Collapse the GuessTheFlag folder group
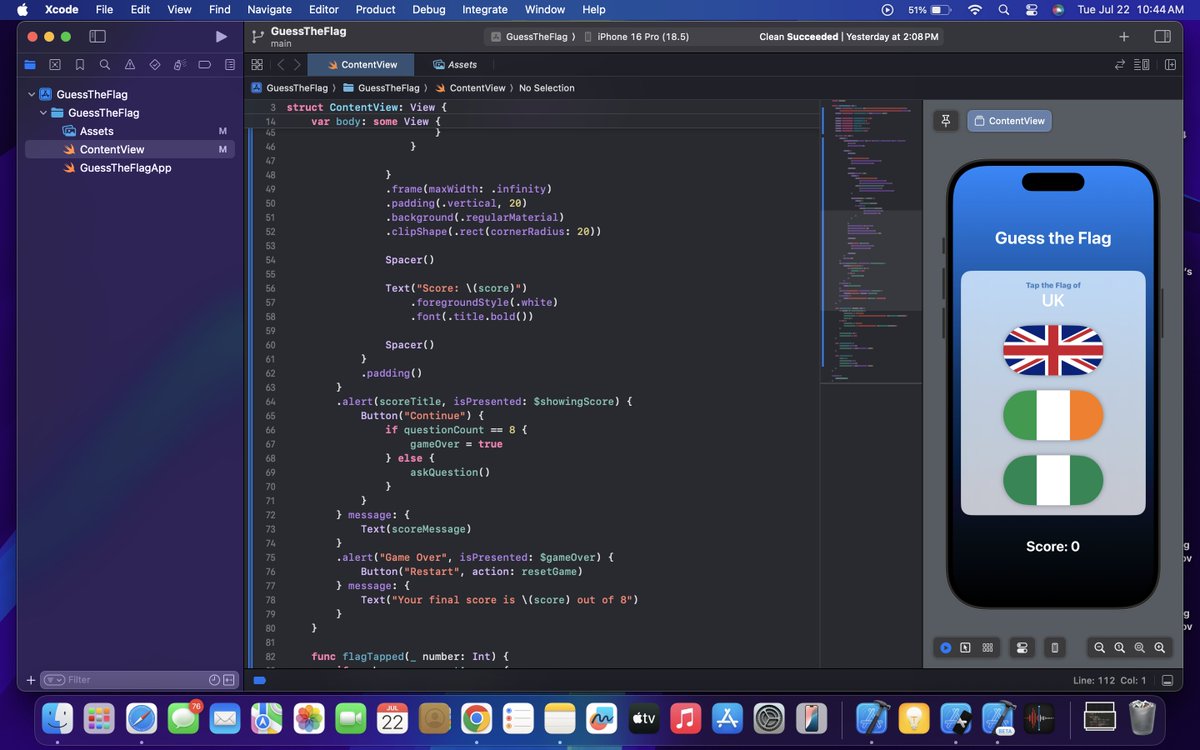 43,113
